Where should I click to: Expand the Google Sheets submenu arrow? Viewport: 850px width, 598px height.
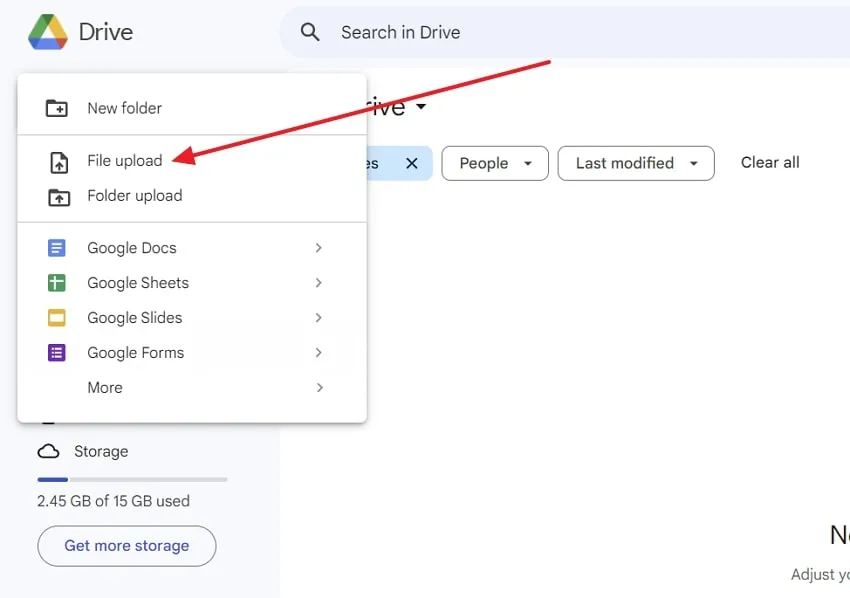319,282
